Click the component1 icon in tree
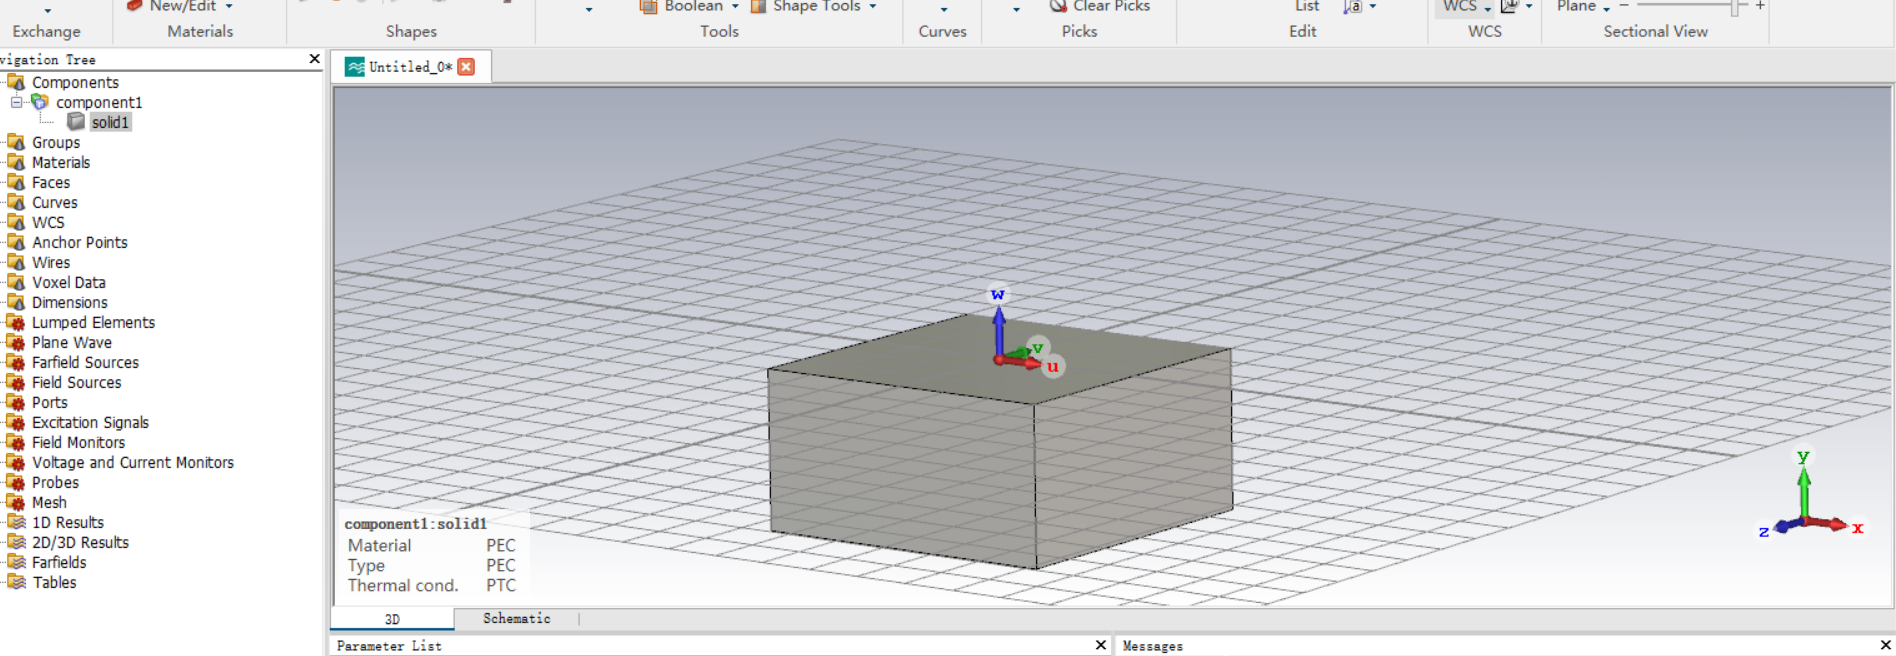Screen dimensions: 1896x656 click(40, 102)
